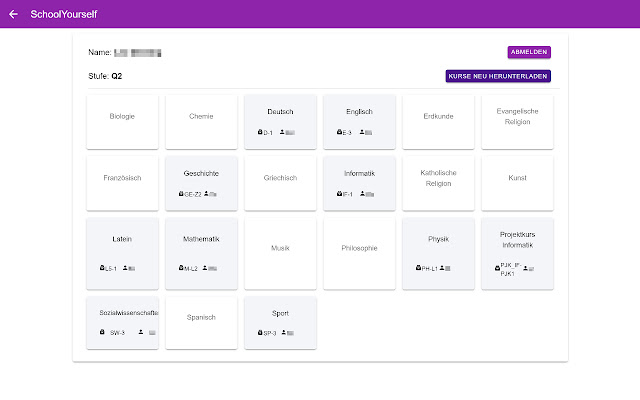The height and width of the screenshot is (400, 640).
Task: Click the M-L2 course code
Action: (x=191, y=269)
